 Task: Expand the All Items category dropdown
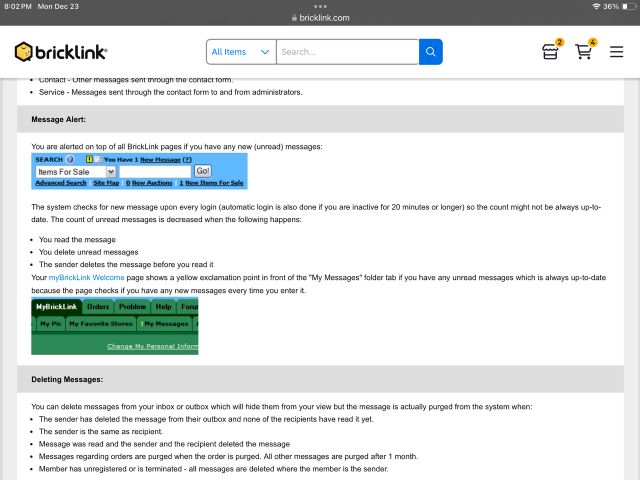241,52
